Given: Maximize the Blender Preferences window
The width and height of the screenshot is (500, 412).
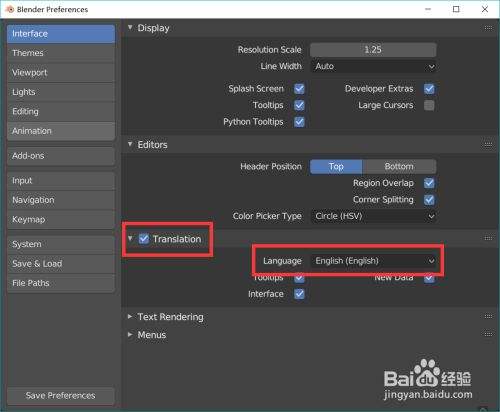Looking at the screenshot, I should 456,9.
